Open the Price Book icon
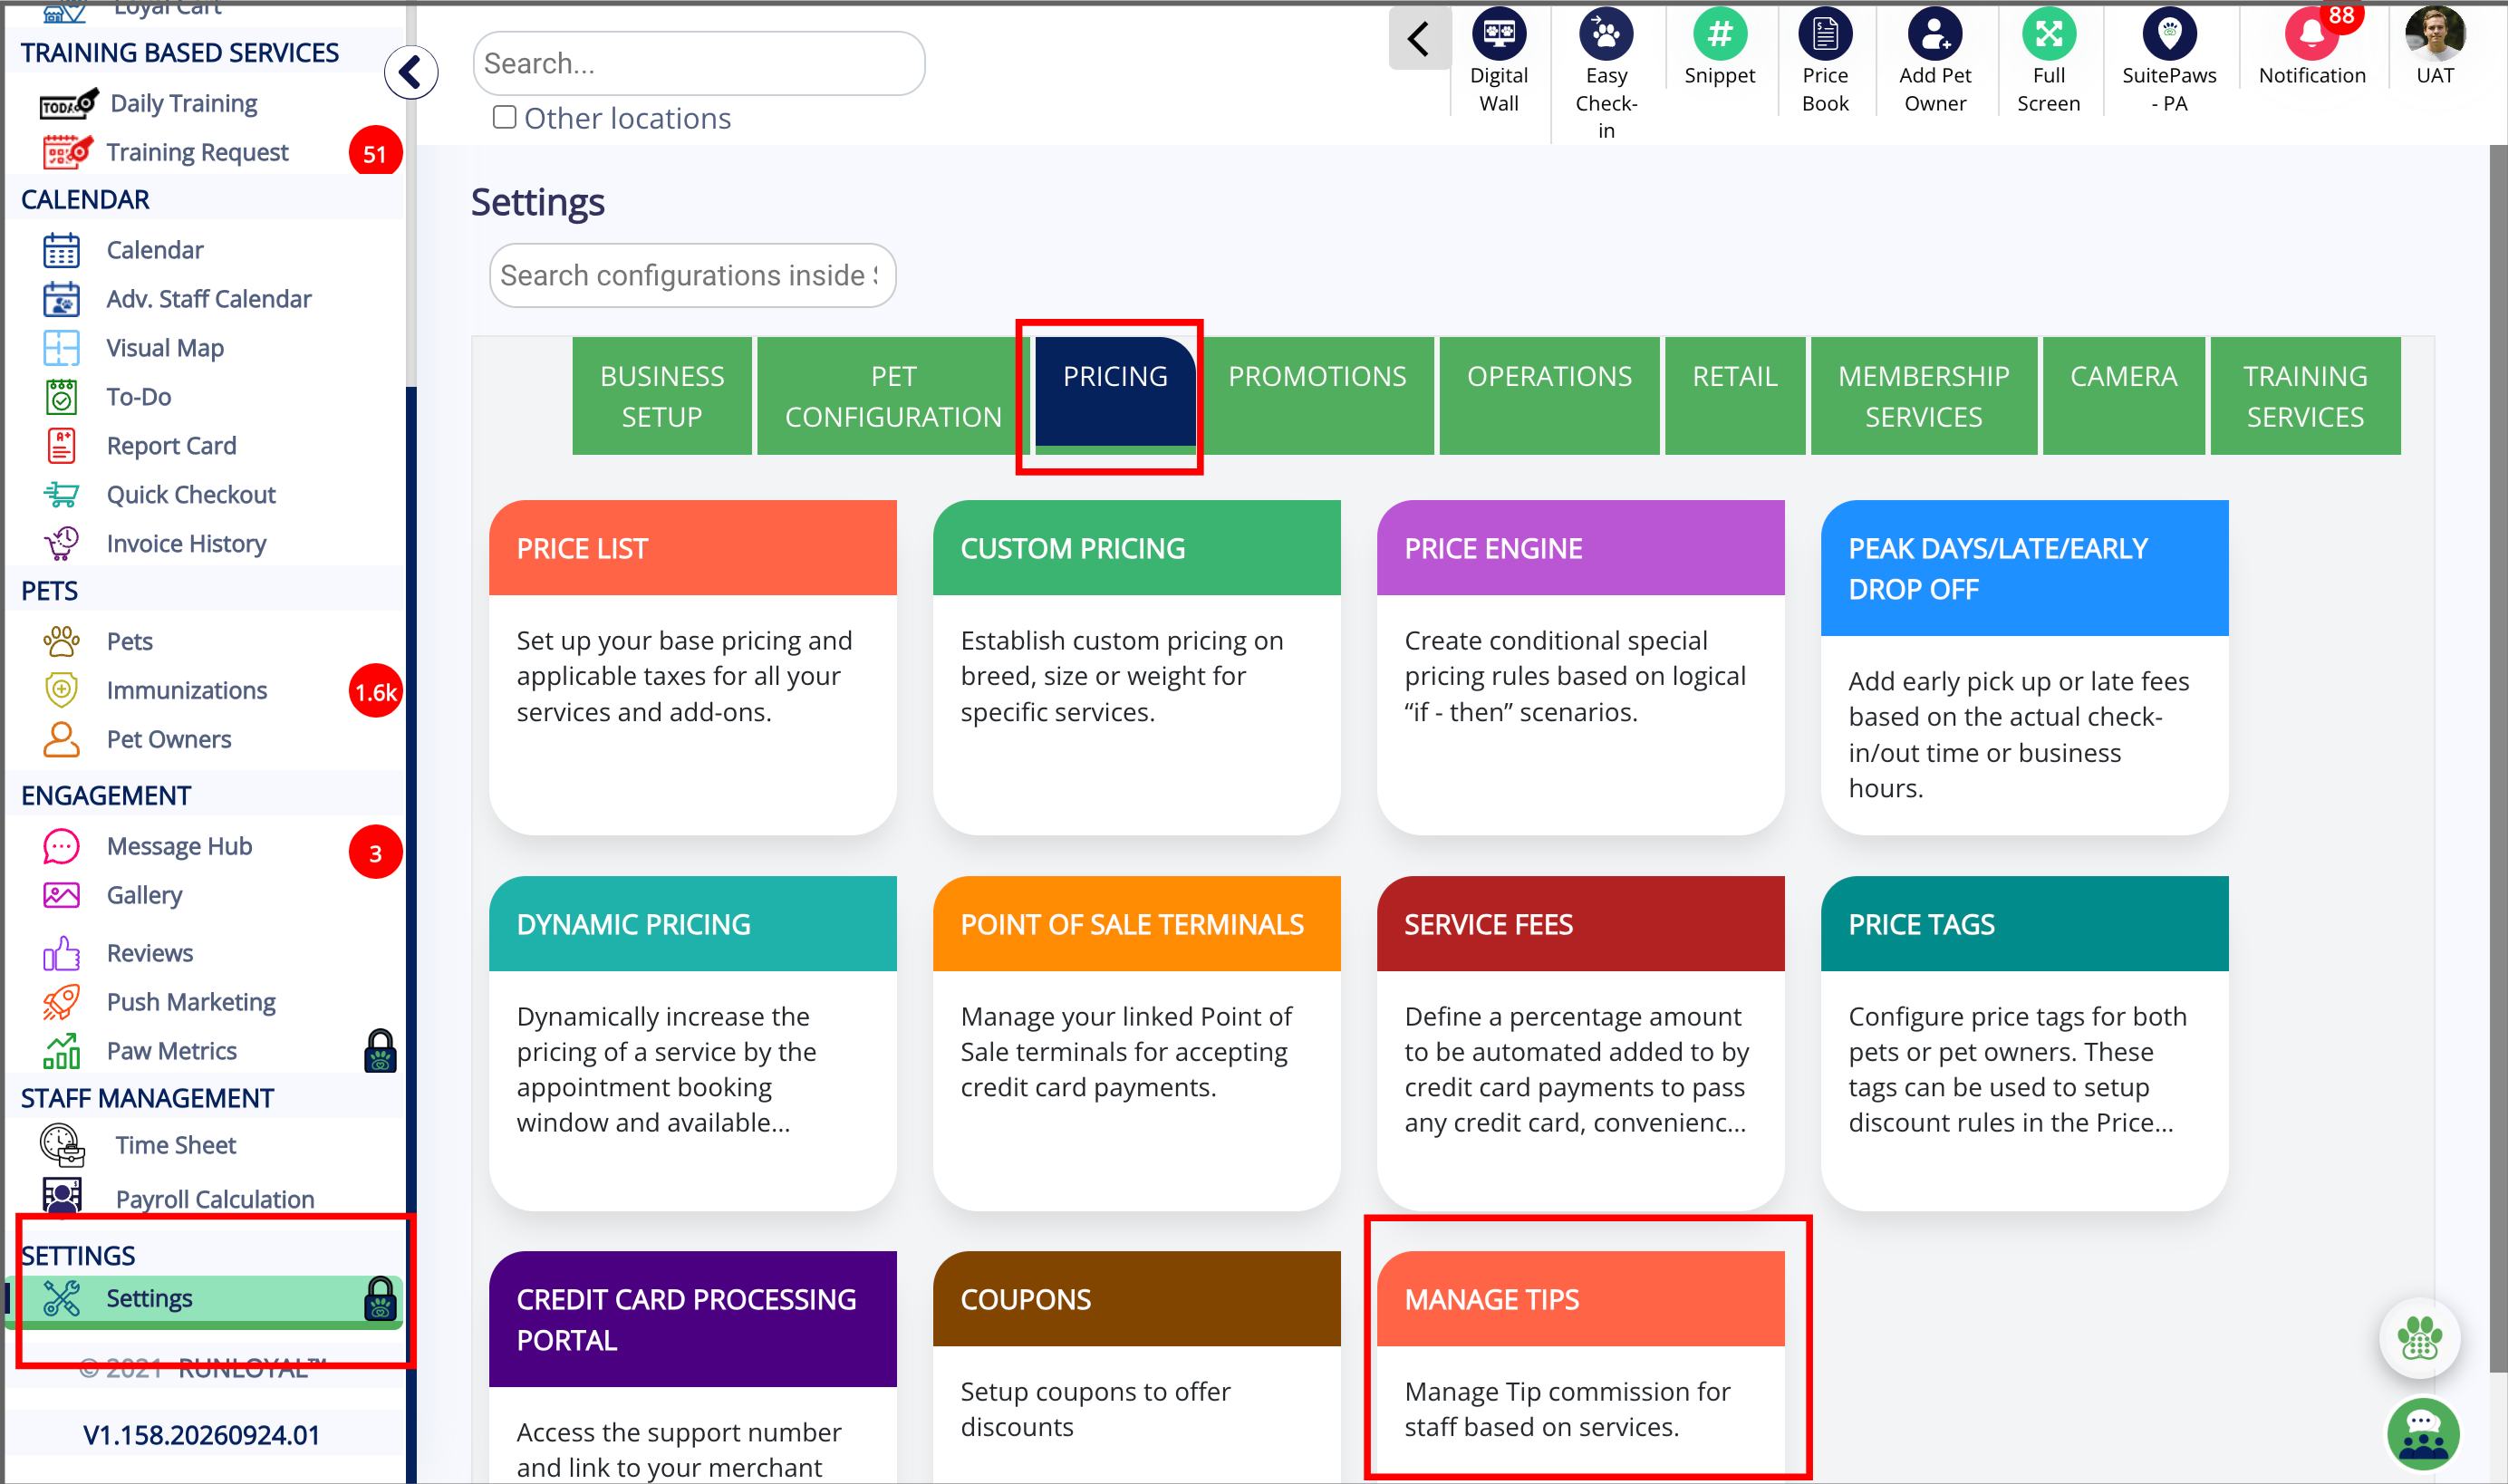The height and width of the screenshot is (1484, 2508). [x=1825, y=35]
